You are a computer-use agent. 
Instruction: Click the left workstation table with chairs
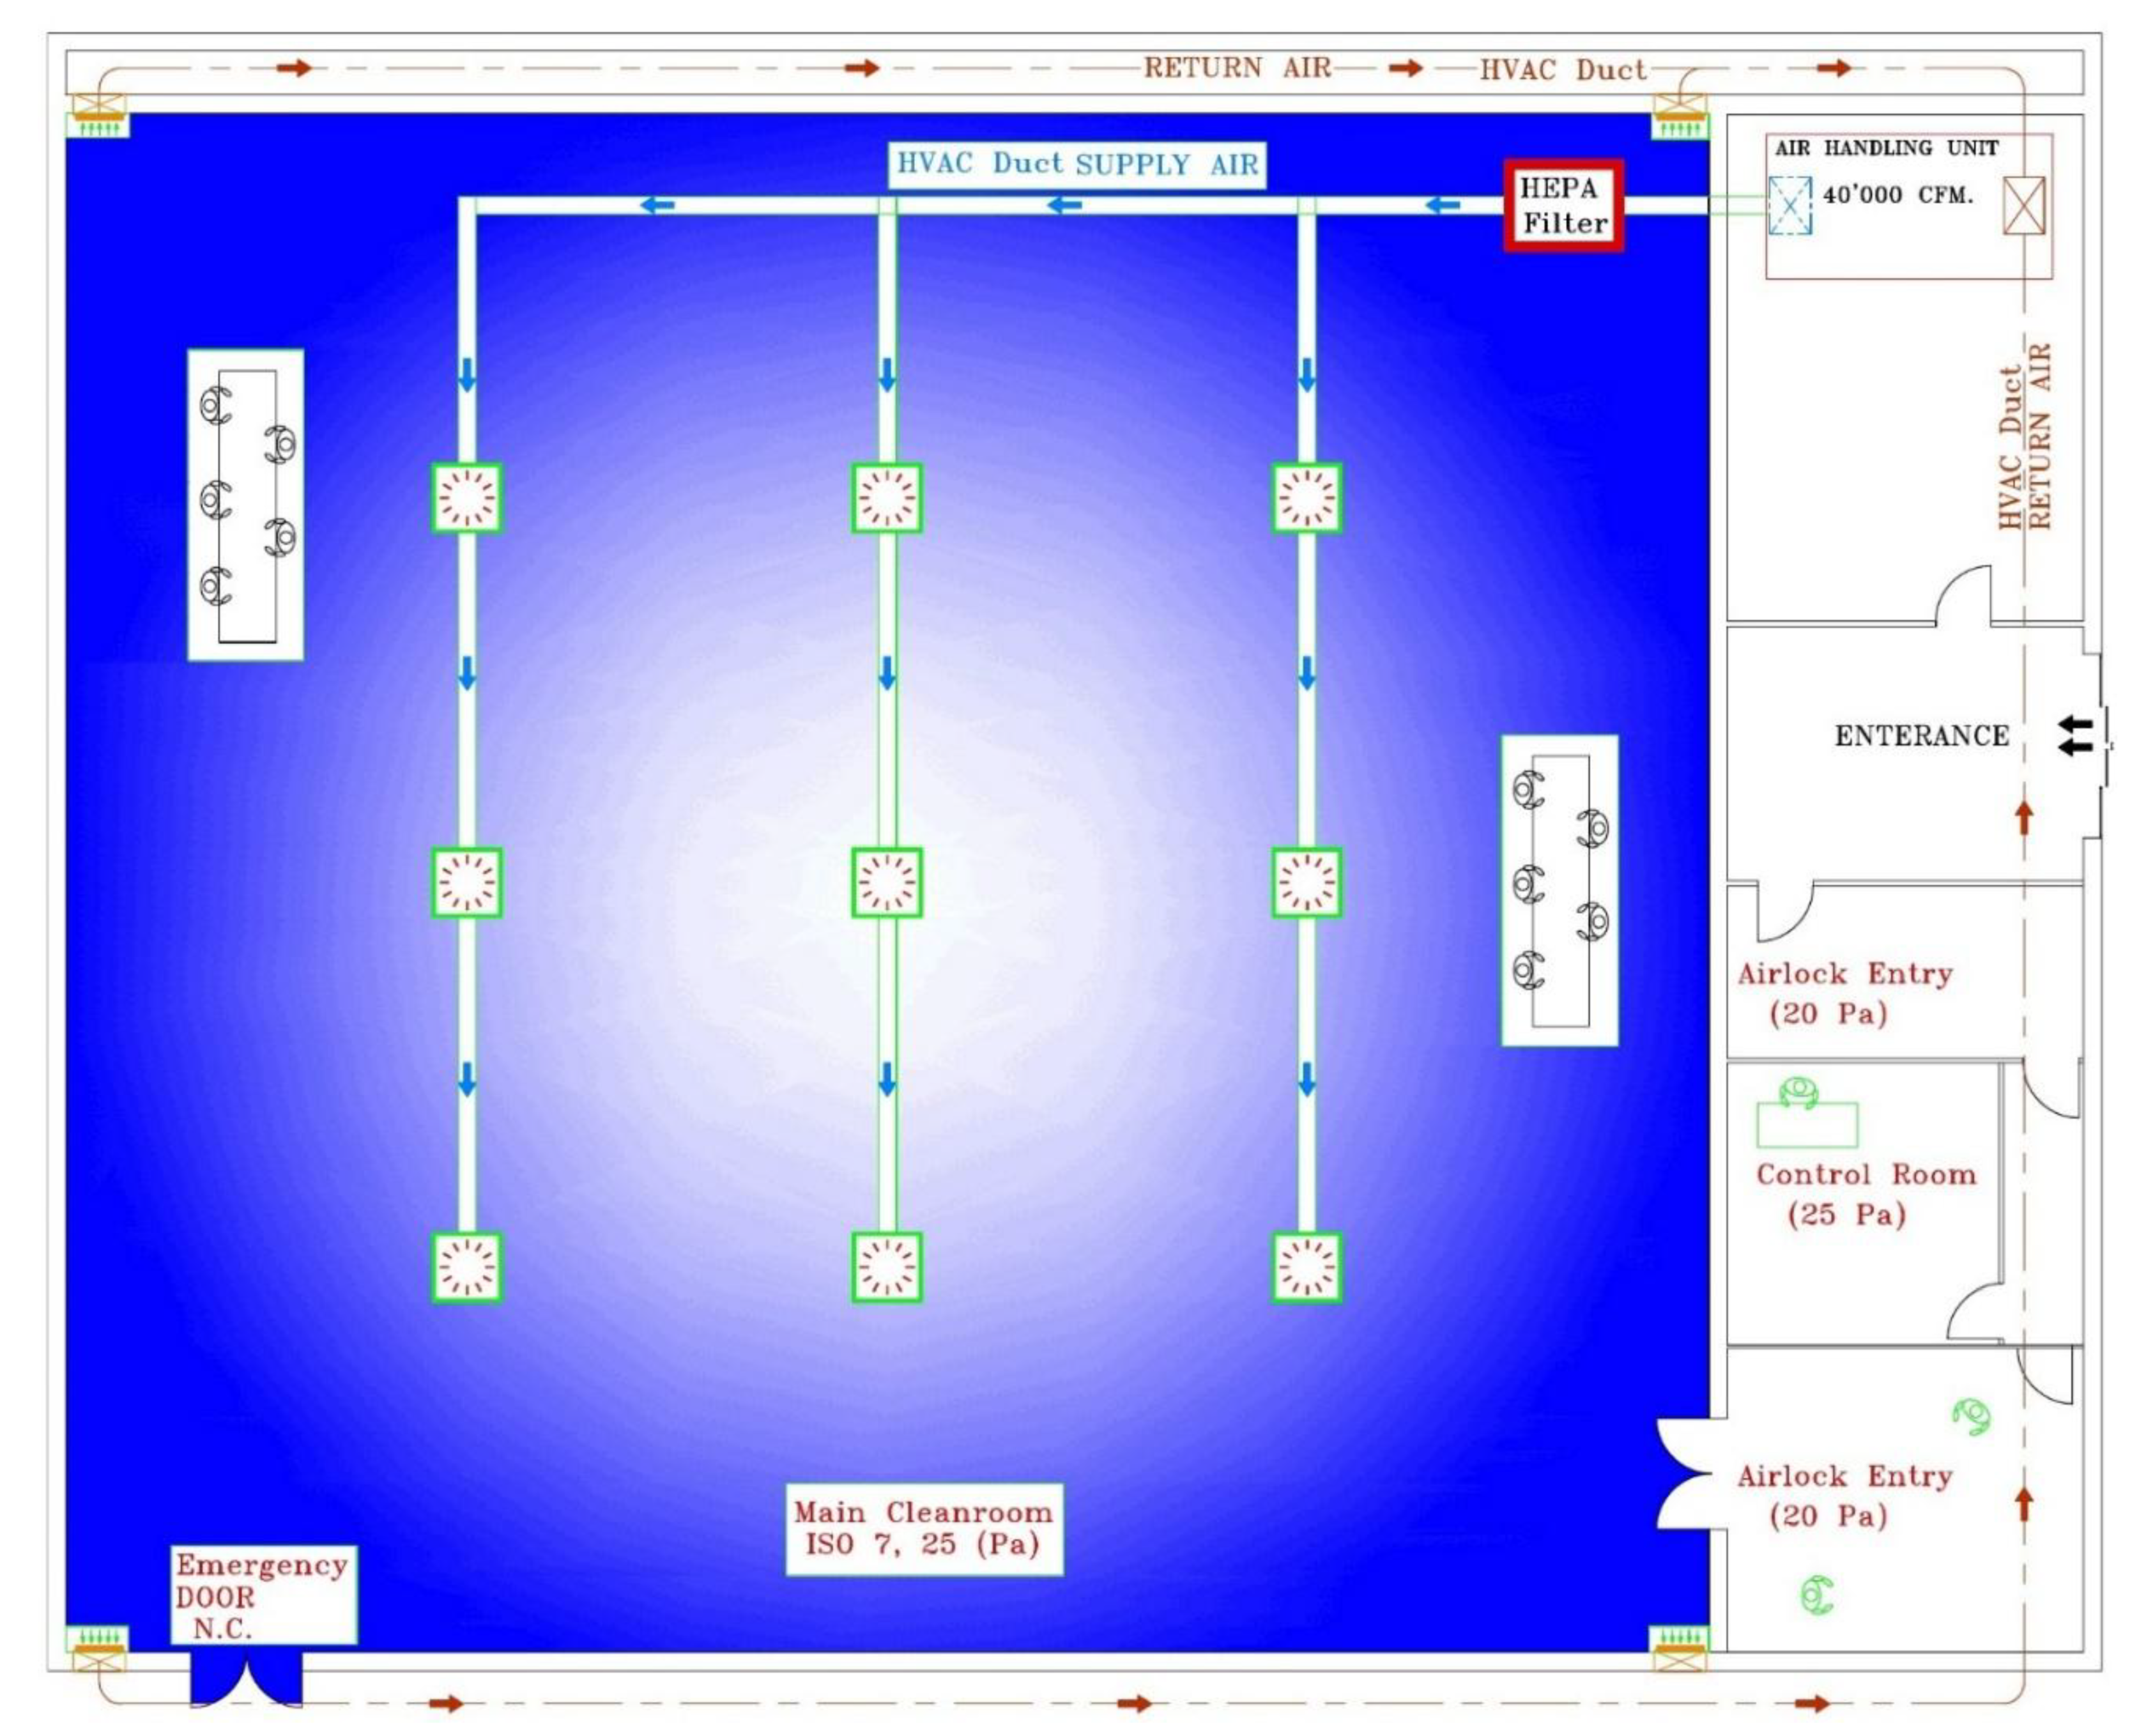[x=246, y=505]
